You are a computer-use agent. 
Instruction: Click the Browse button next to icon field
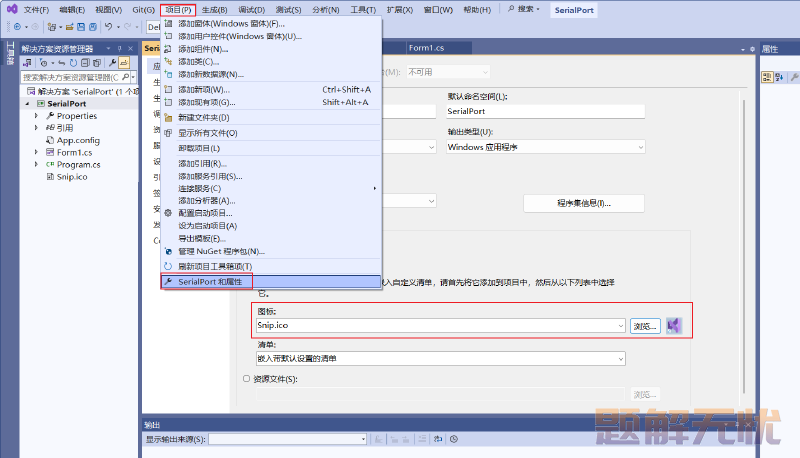click(645, 326)
